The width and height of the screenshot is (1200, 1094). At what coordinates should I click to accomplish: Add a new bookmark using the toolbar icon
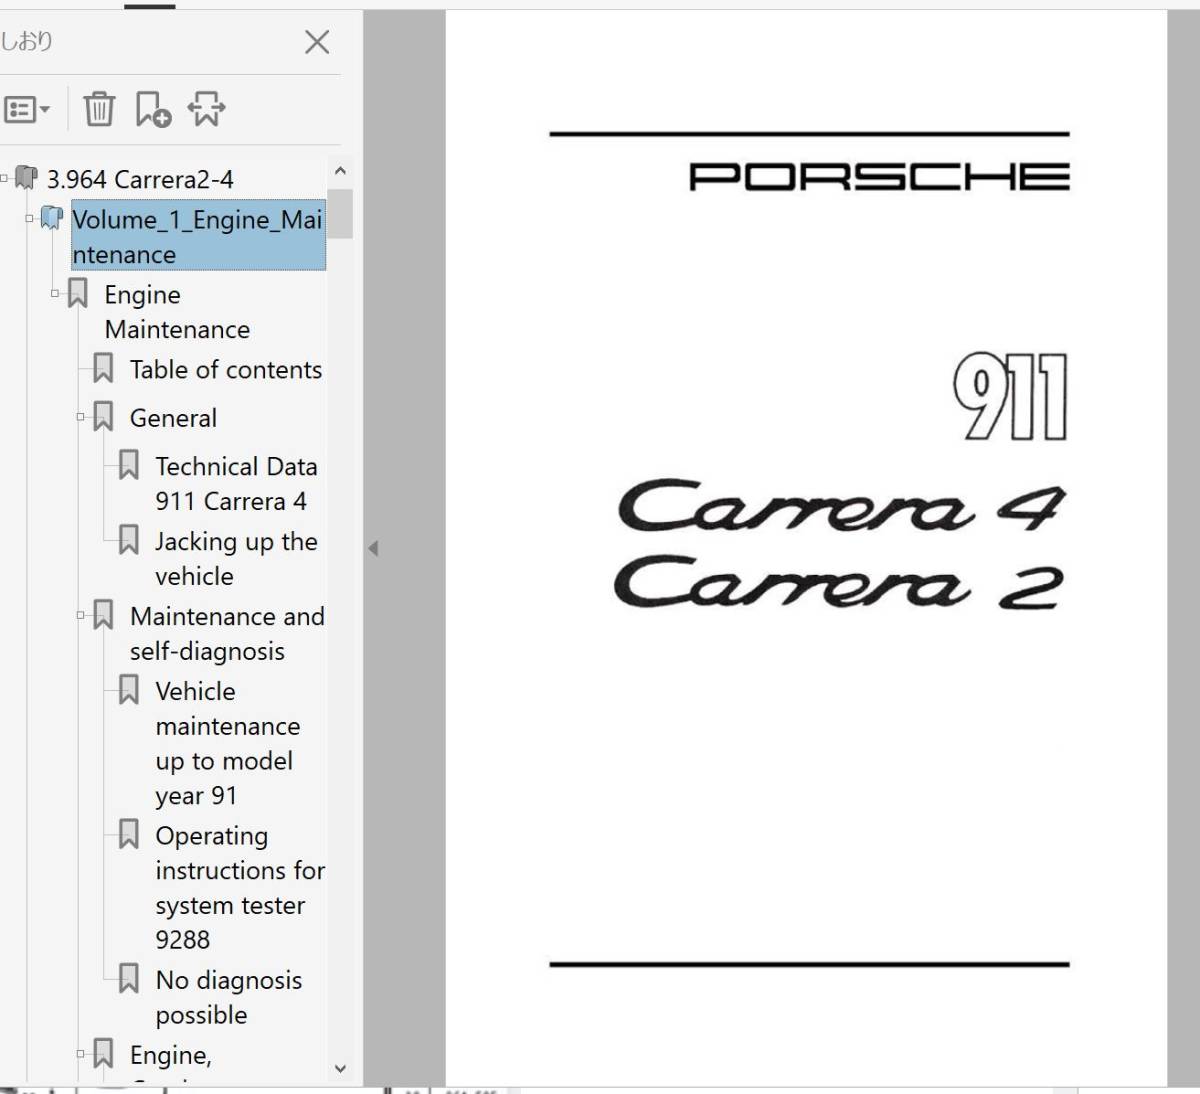(x=153, y=109)
